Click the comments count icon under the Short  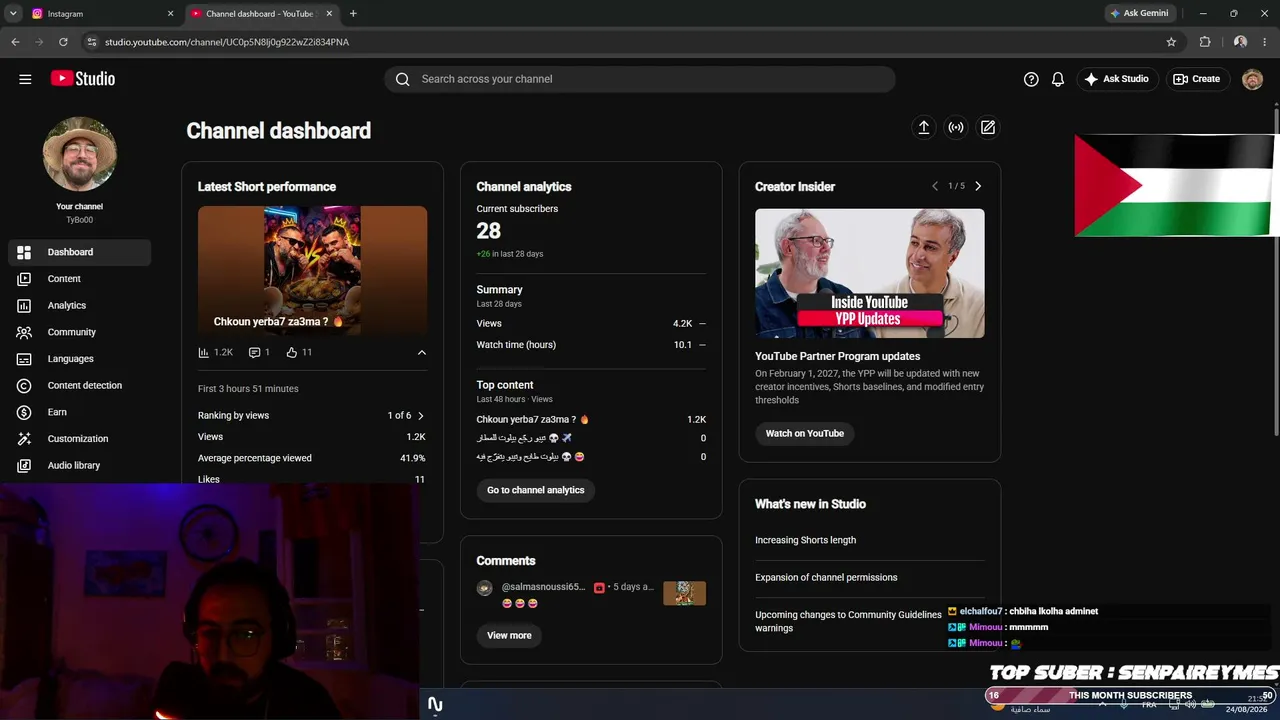tap(254, 352)
